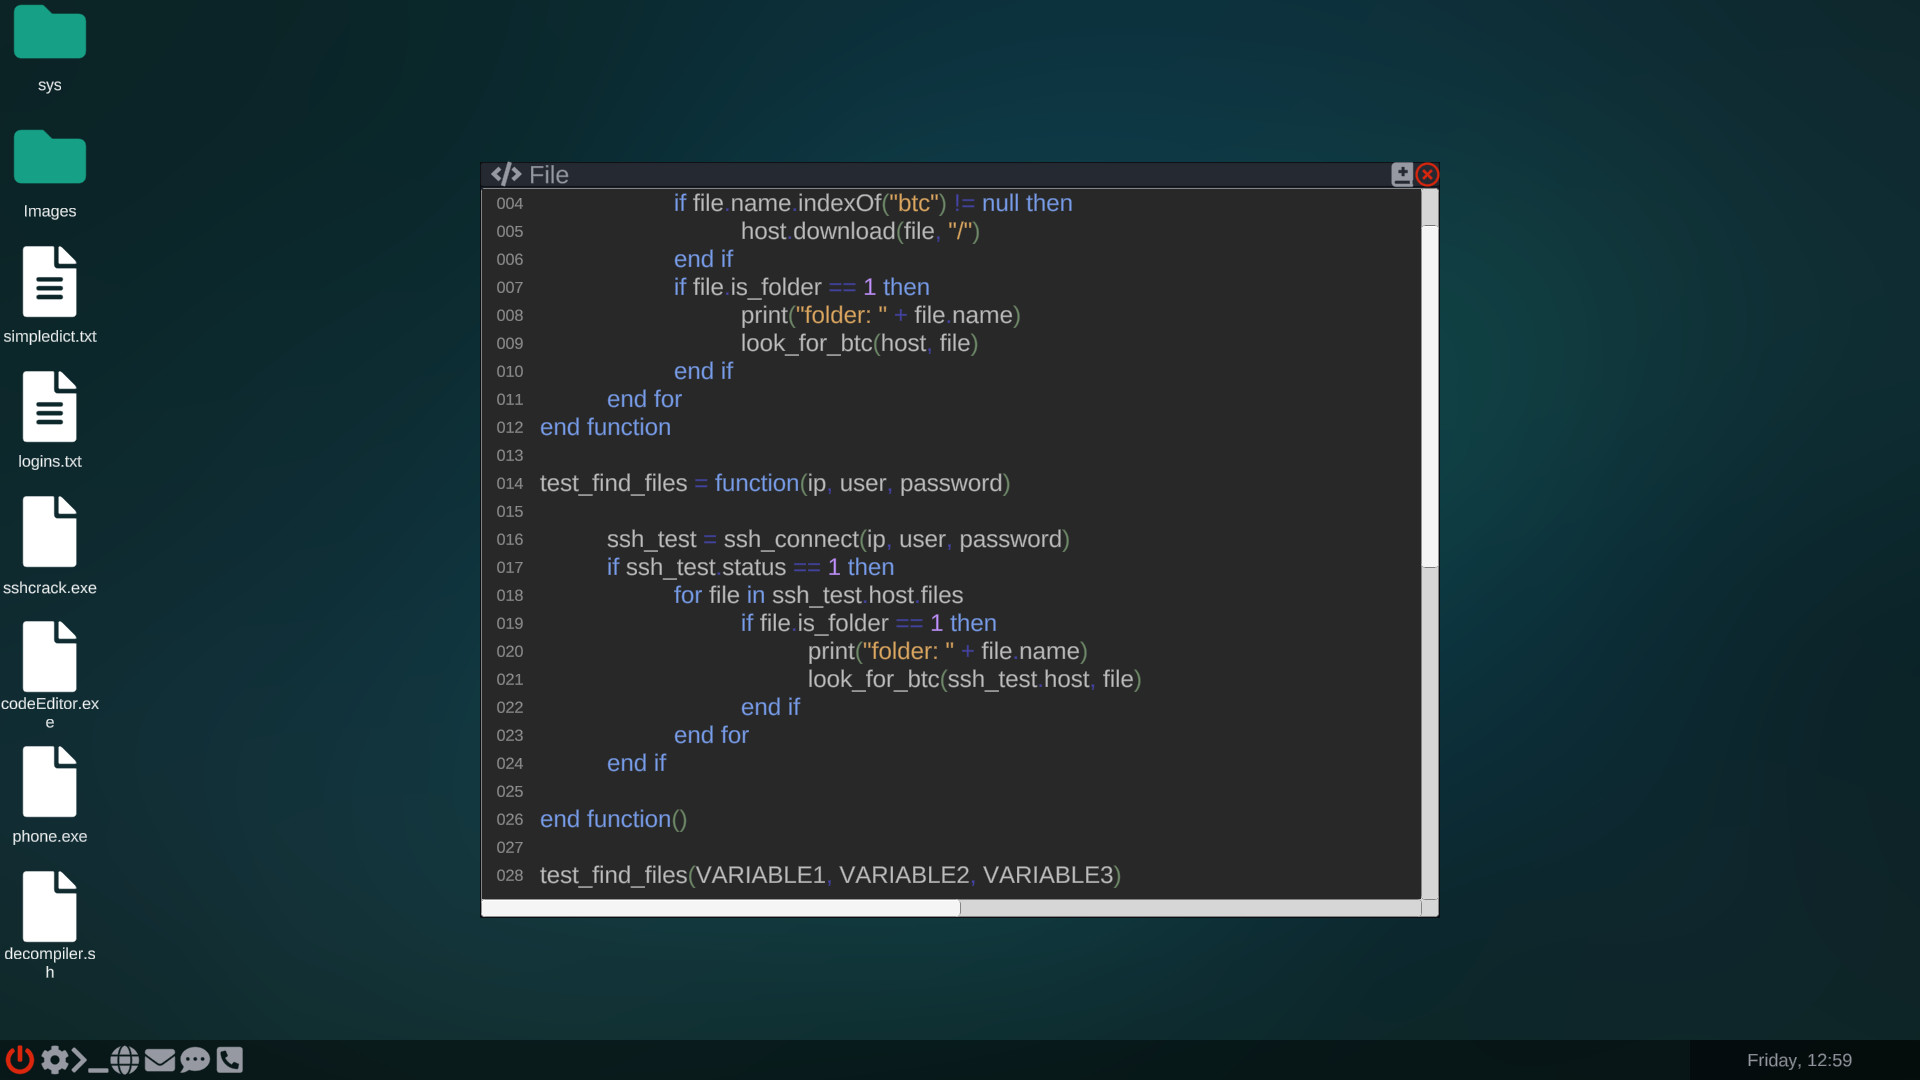Click line 028 calling test_find_files
This screenshot has width=1920, height=1080.
[830, 875]
